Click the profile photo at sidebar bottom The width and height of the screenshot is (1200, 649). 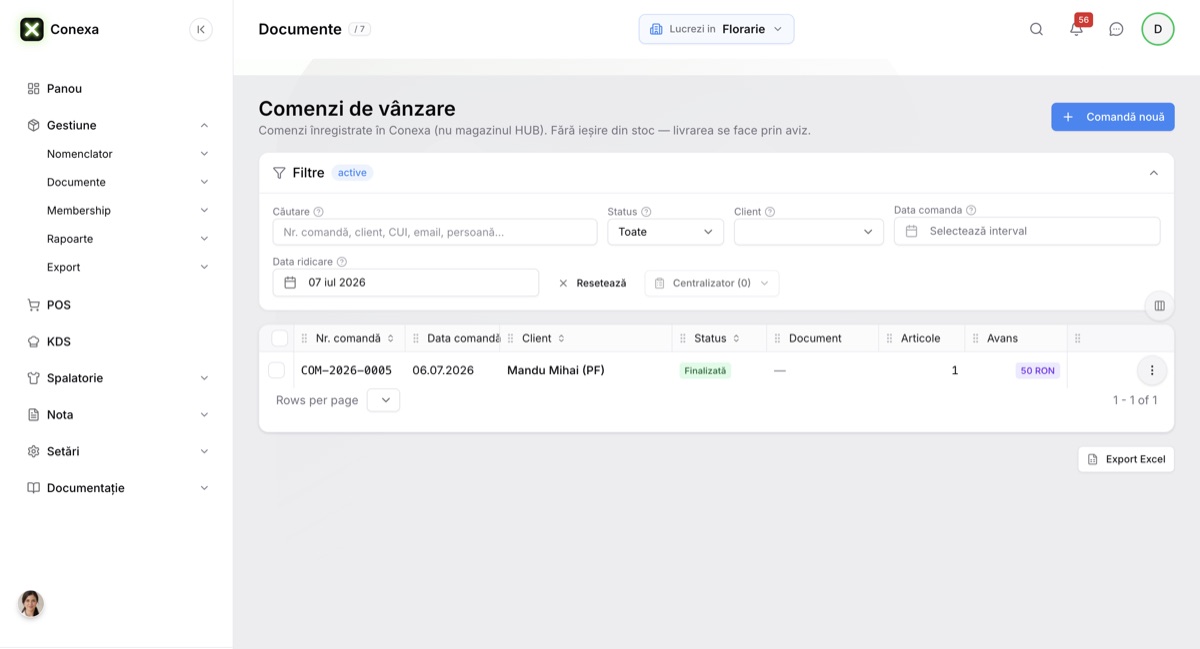click(x=31, y=604)
